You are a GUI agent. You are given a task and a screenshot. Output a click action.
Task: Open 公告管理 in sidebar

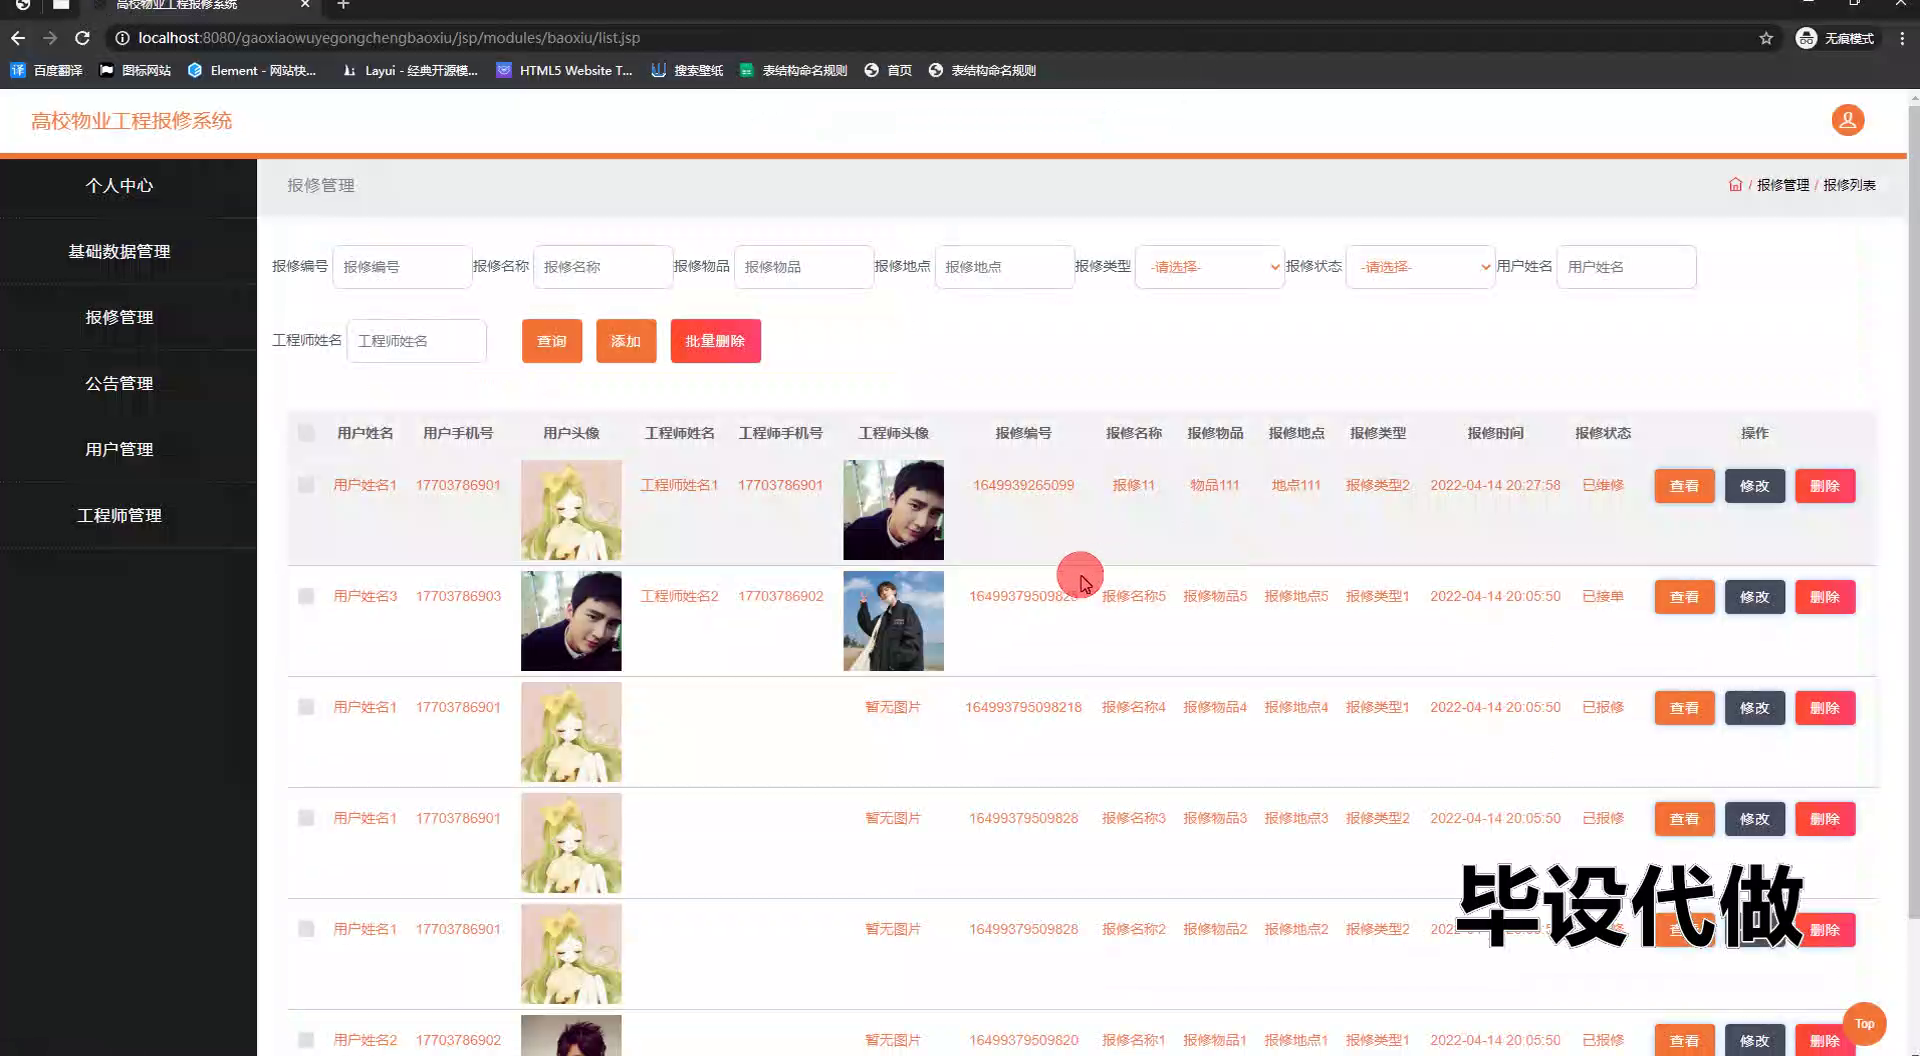[119, 383]
